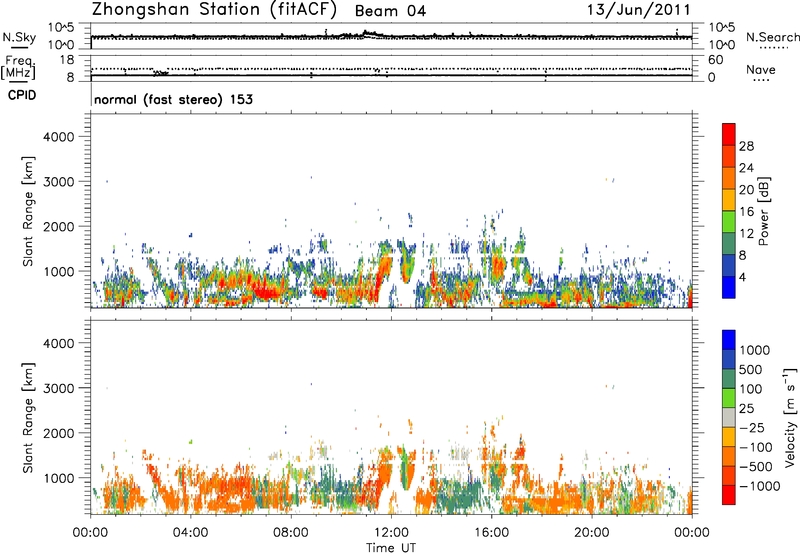The height and width of the screenshot is (554, 800).
Task: Click the N.Search legend label
Action: [772, 37]
